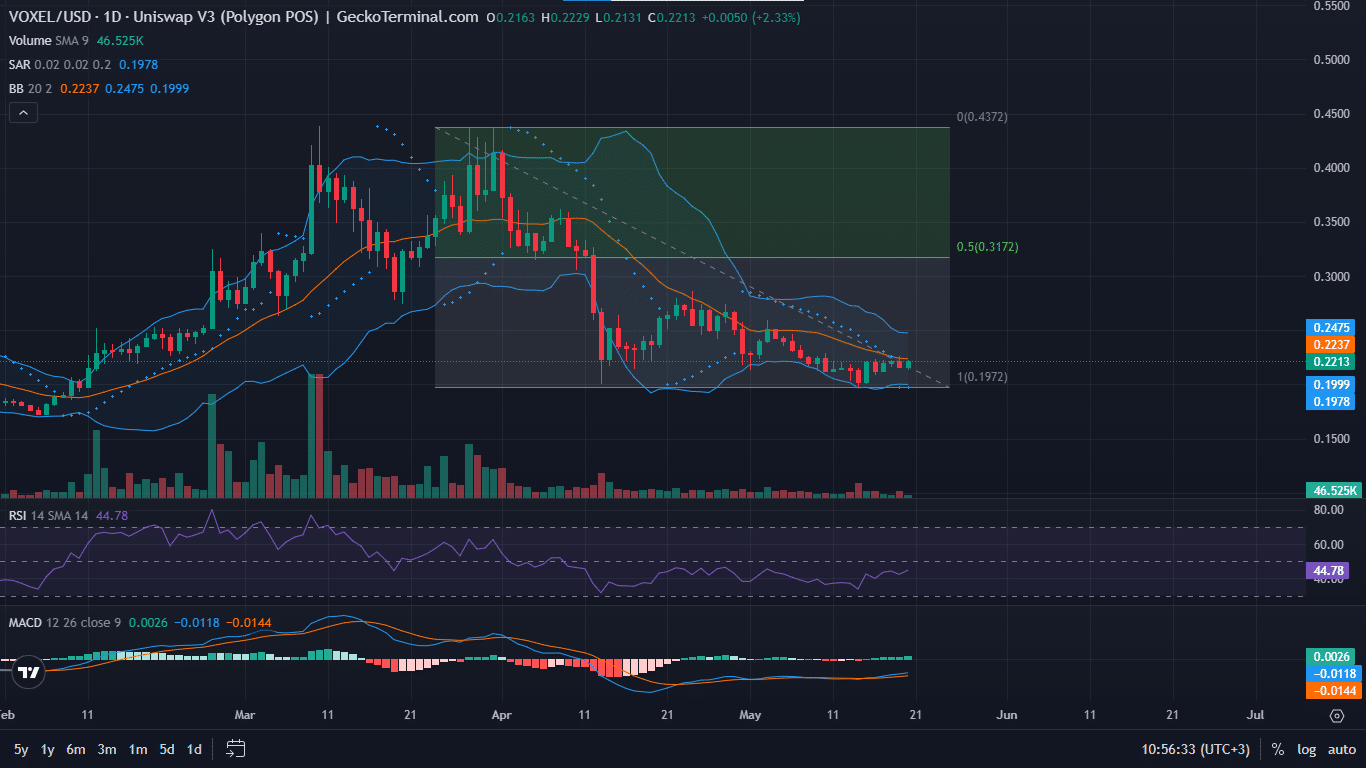Screen dimensions: 1366x768
Task: Click the 0.5500 price axis tick
Action: [1334, 6]
